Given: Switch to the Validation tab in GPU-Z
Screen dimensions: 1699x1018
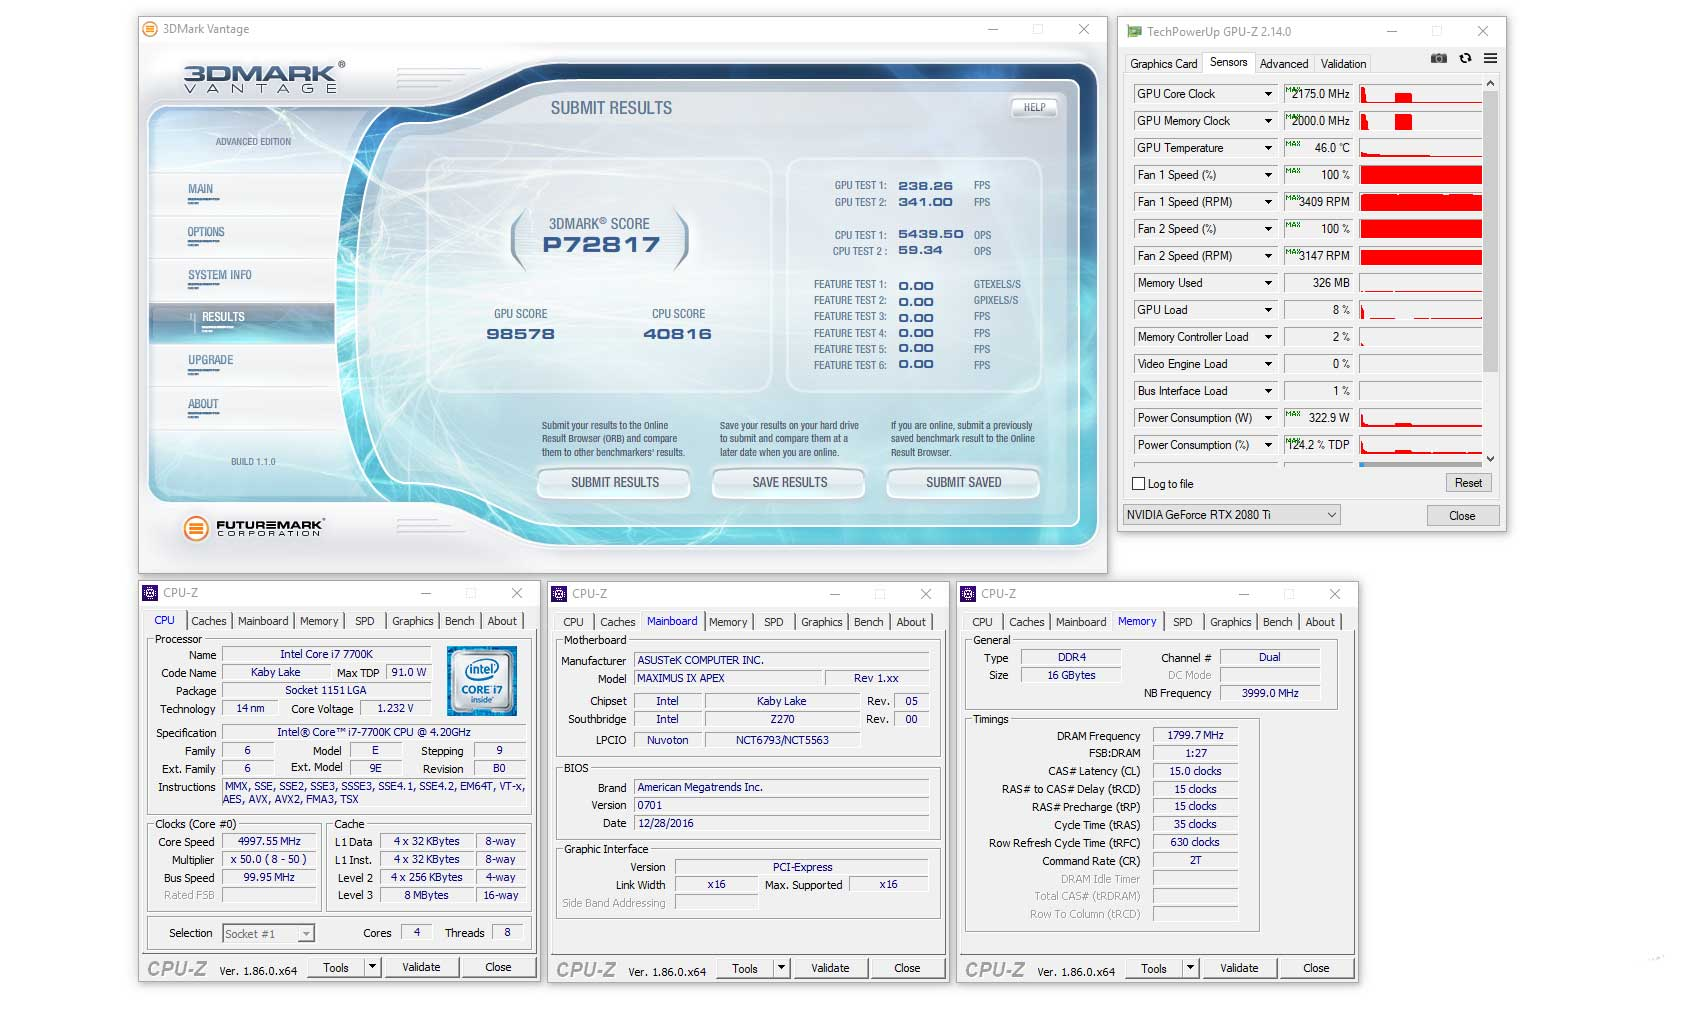Looking at the screenshot, I should (1343, 63).
